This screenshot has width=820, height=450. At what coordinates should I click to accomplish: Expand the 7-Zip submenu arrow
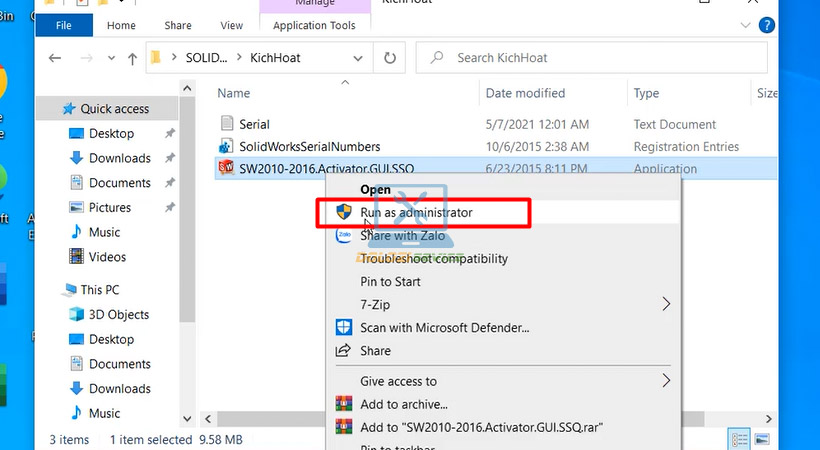tap(666, 304)
